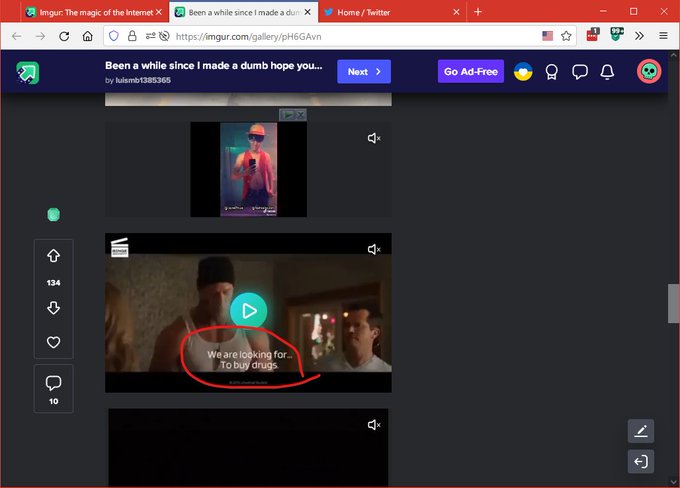
Task: Close the Home / Twitter tab
Action: click(456, 13)
